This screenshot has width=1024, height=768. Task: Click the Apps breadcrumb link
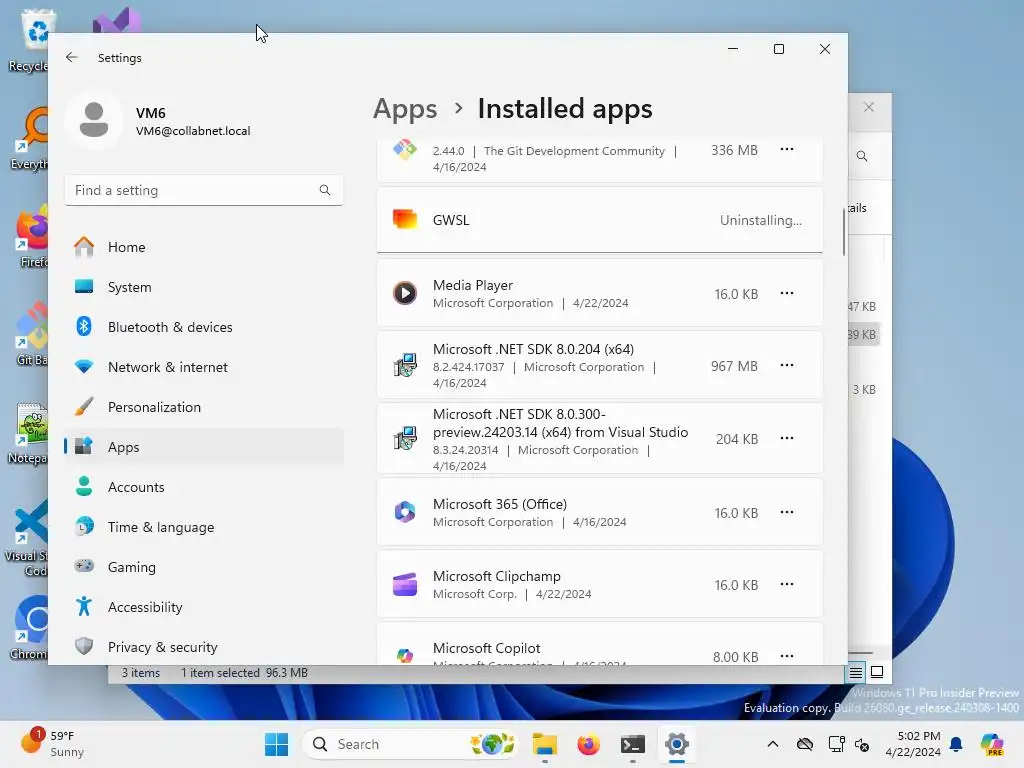click(405, 108)
